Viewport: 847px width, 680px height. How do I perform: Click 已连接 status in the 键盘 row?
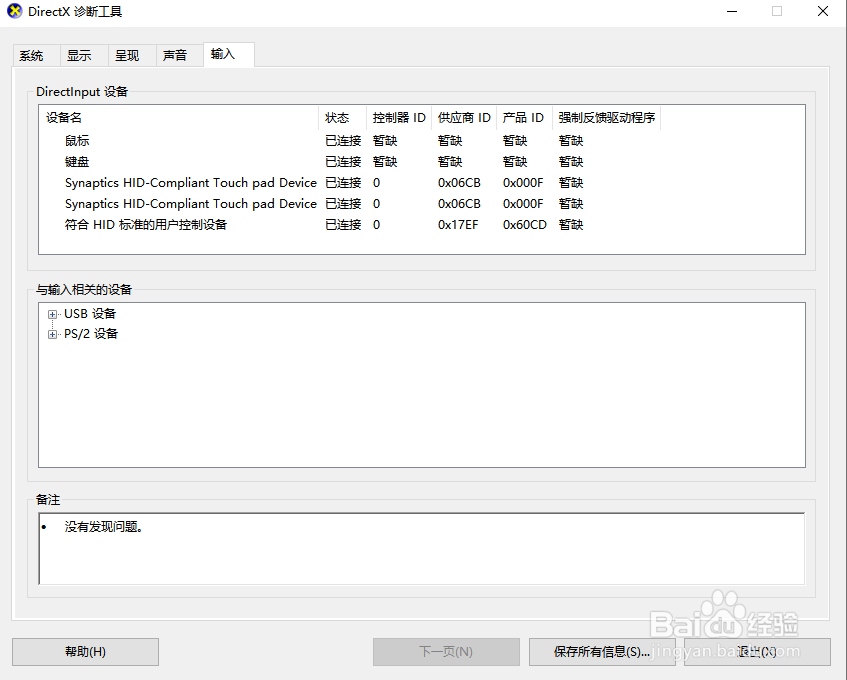coord(343,161)
